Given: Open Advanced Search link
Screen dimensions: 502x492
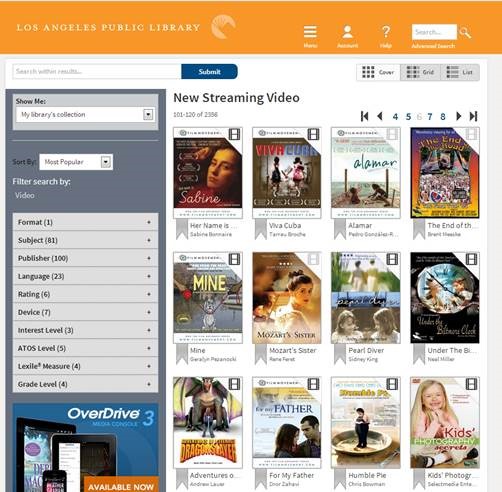Looking at the screenshot, I should click(x=433, y=46).
